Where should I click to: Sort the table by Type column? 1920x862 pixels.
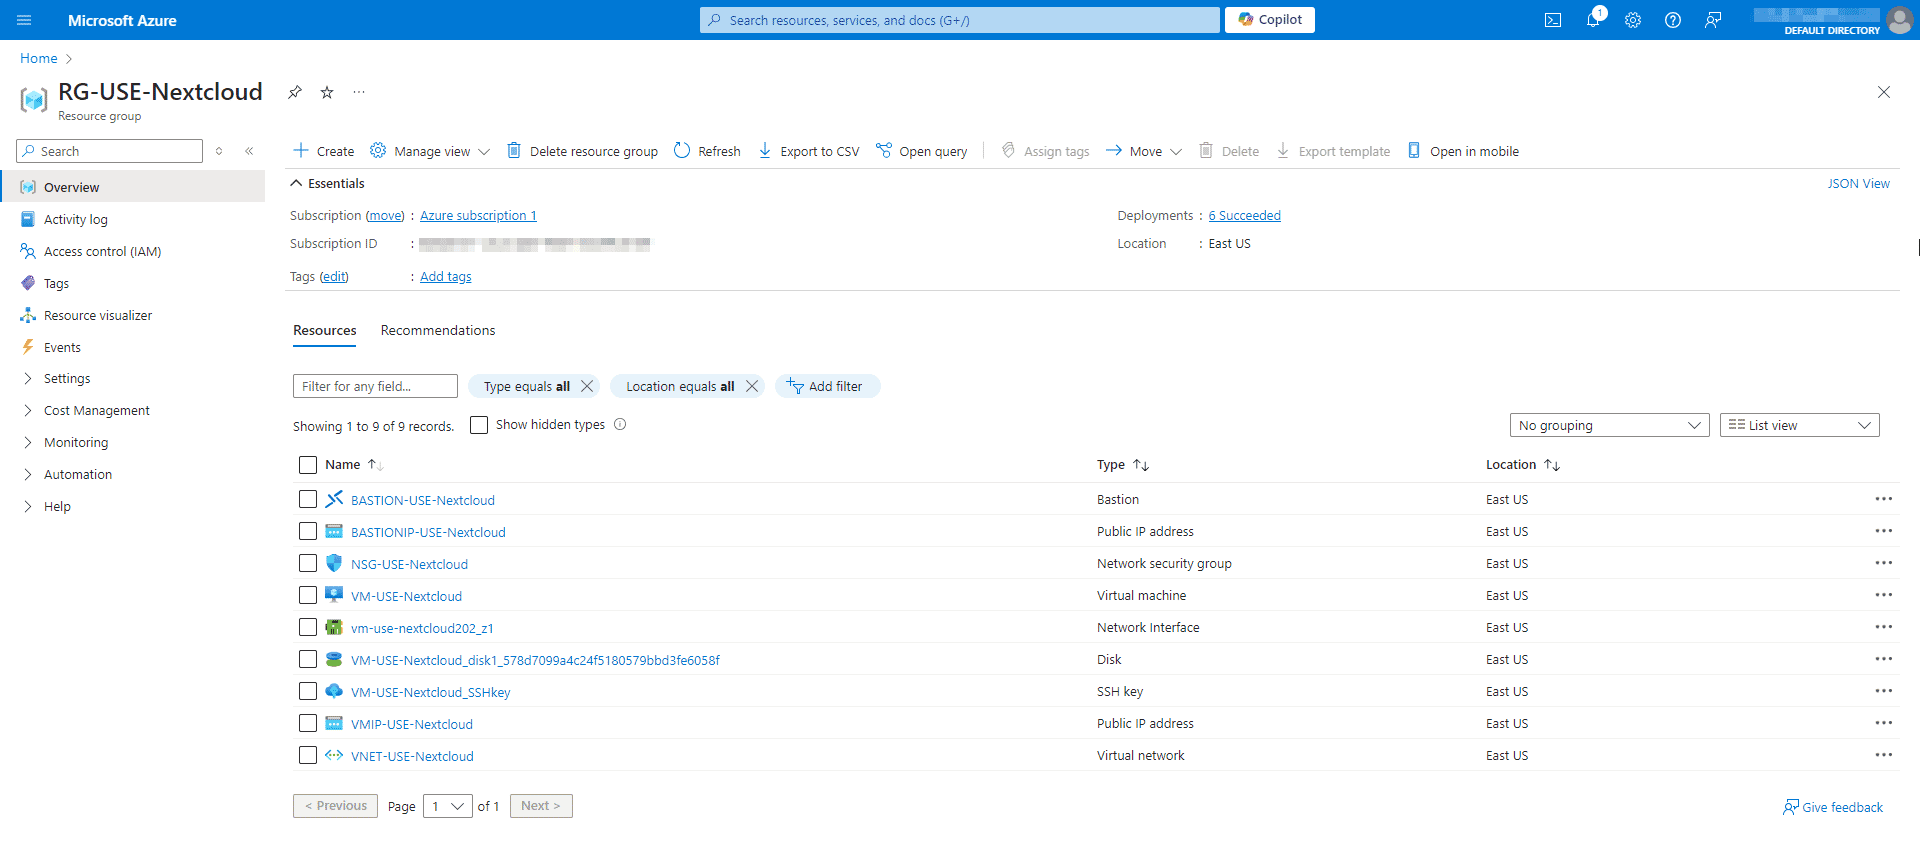tap(1123, 465)
